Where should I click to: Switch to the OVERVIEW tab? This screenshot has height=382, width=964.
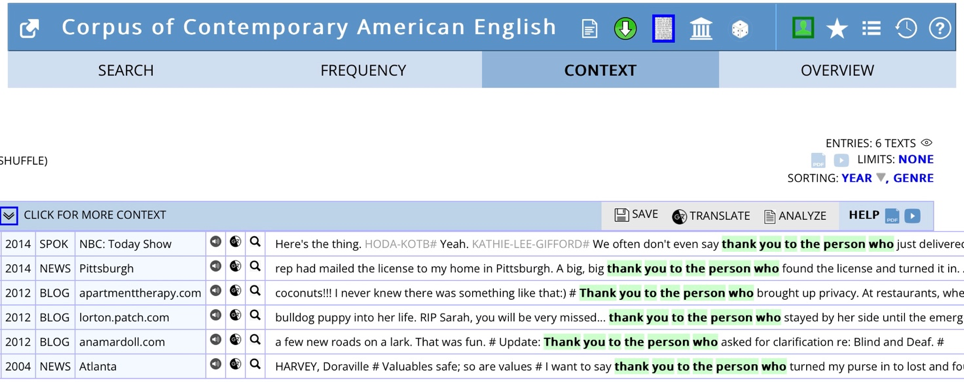837,70
